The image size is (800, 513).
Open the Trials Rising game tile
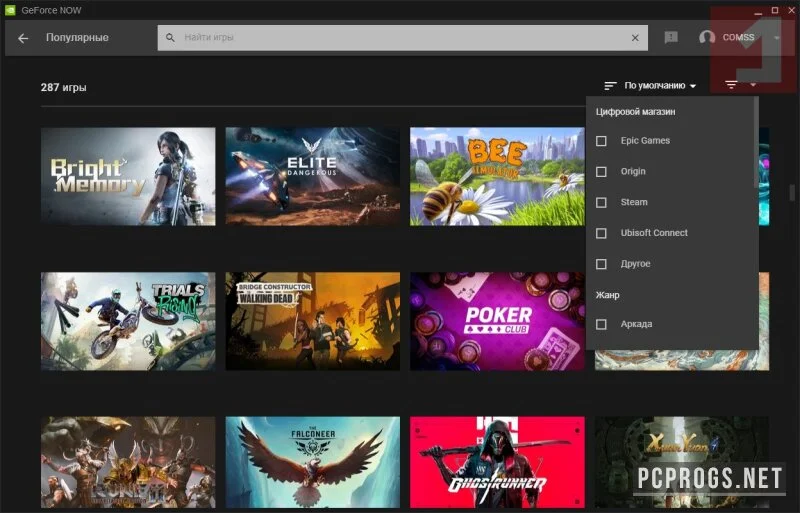(128, 321)
